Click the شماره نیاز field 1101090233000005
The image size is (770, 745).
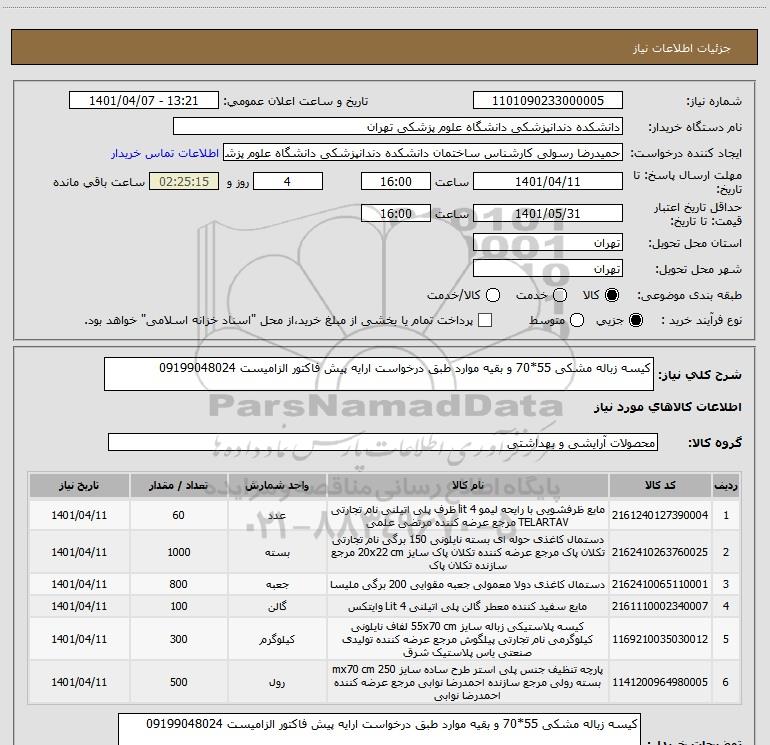click(x=548, y=101)
